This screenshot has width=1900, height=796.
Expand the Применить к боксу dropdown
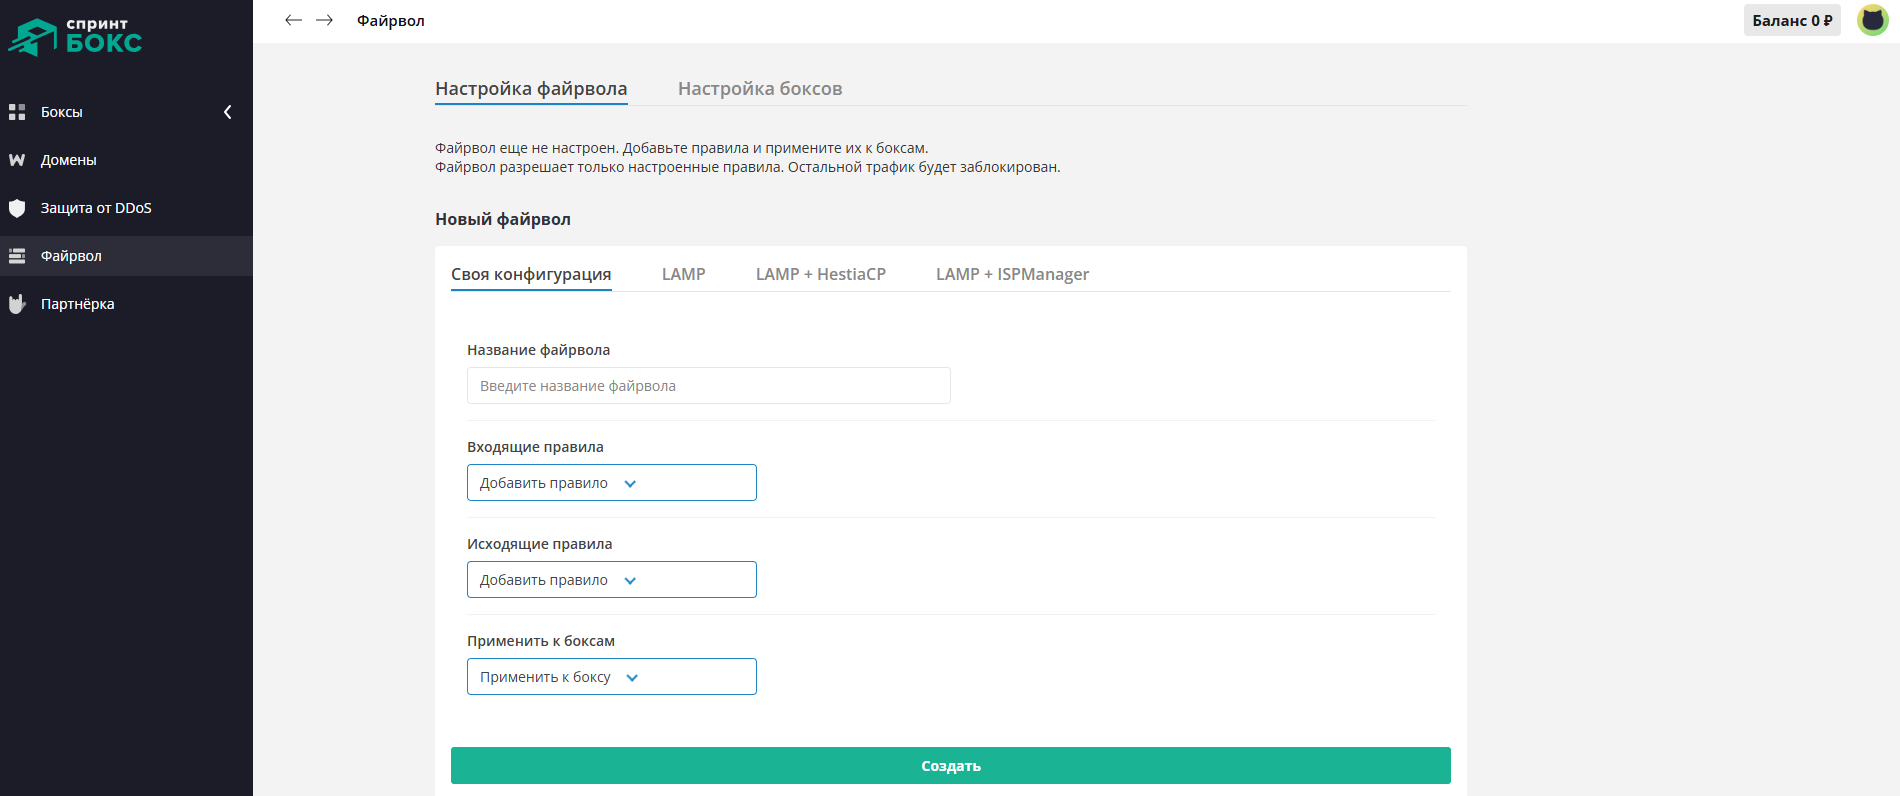pos(611,677)
